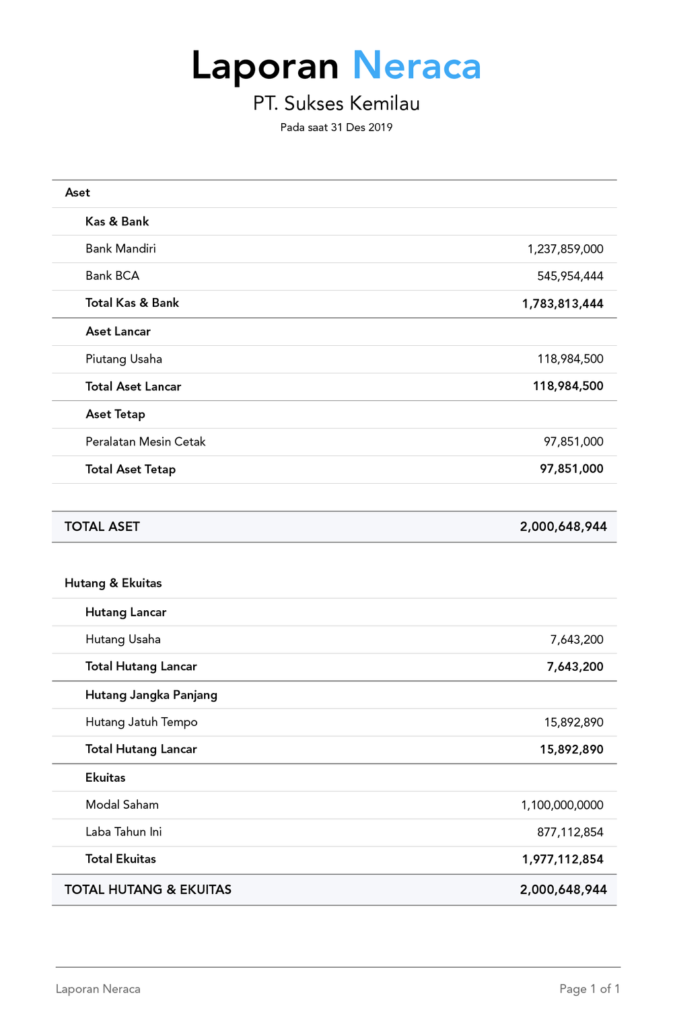Click the Hutang Usaha row label
This screenshot has height=1024, width=673.
coord(123,639)
